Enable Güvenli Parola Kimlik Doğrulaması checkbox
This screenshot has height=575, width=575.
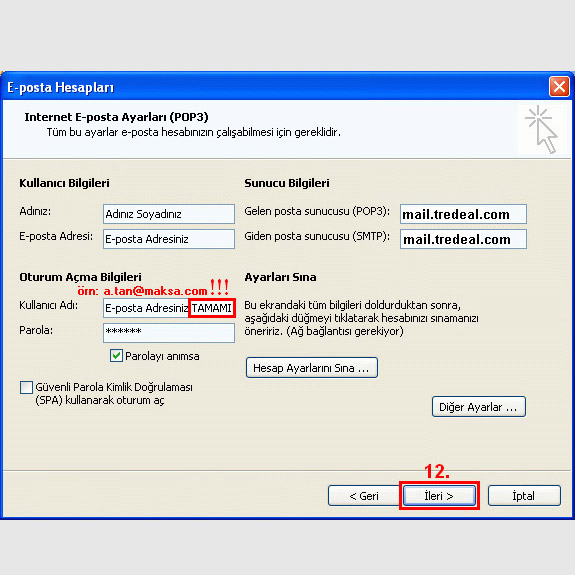26,387
